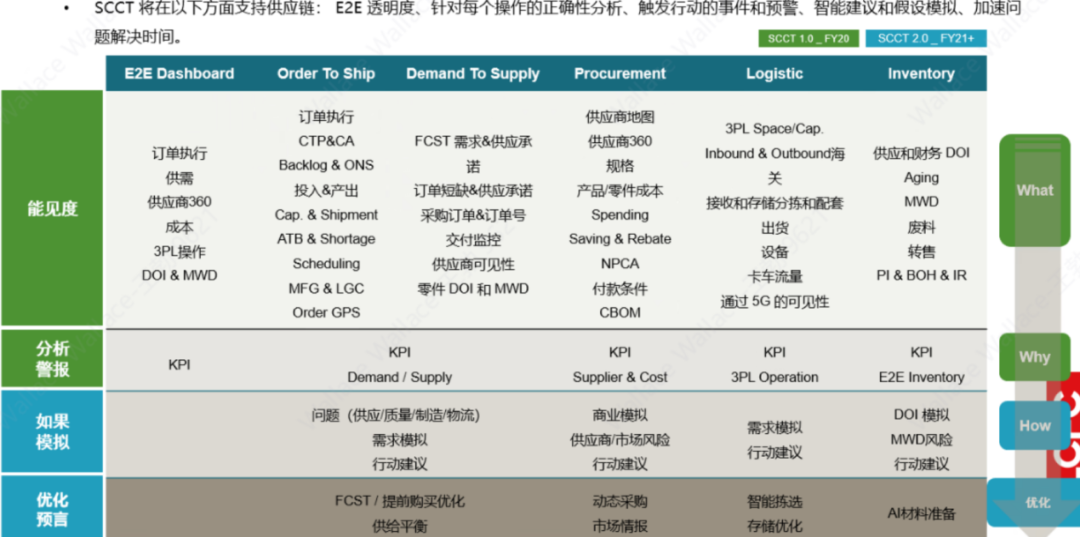Click Cap. & Shipment text

pyautogui.click(x=326, y=215)
